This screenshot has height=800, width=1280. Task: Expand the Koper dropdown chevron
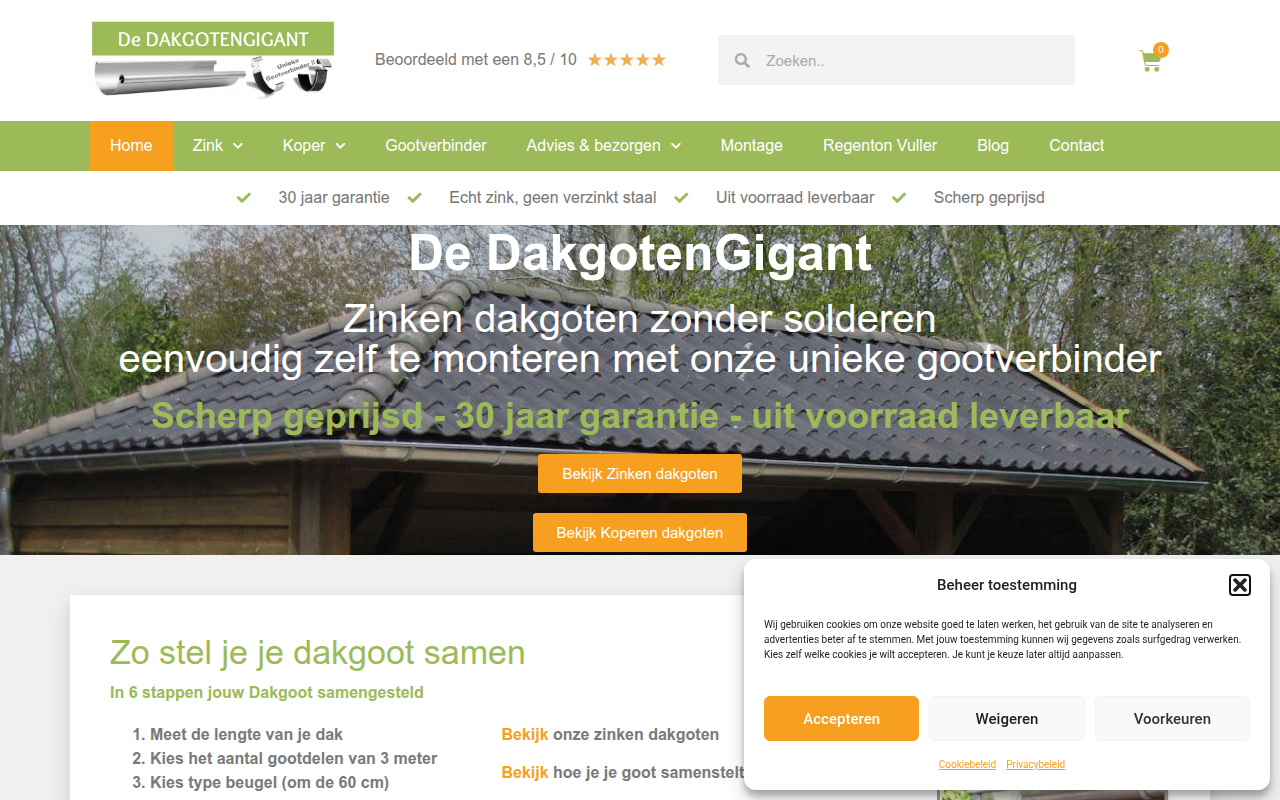340,146
